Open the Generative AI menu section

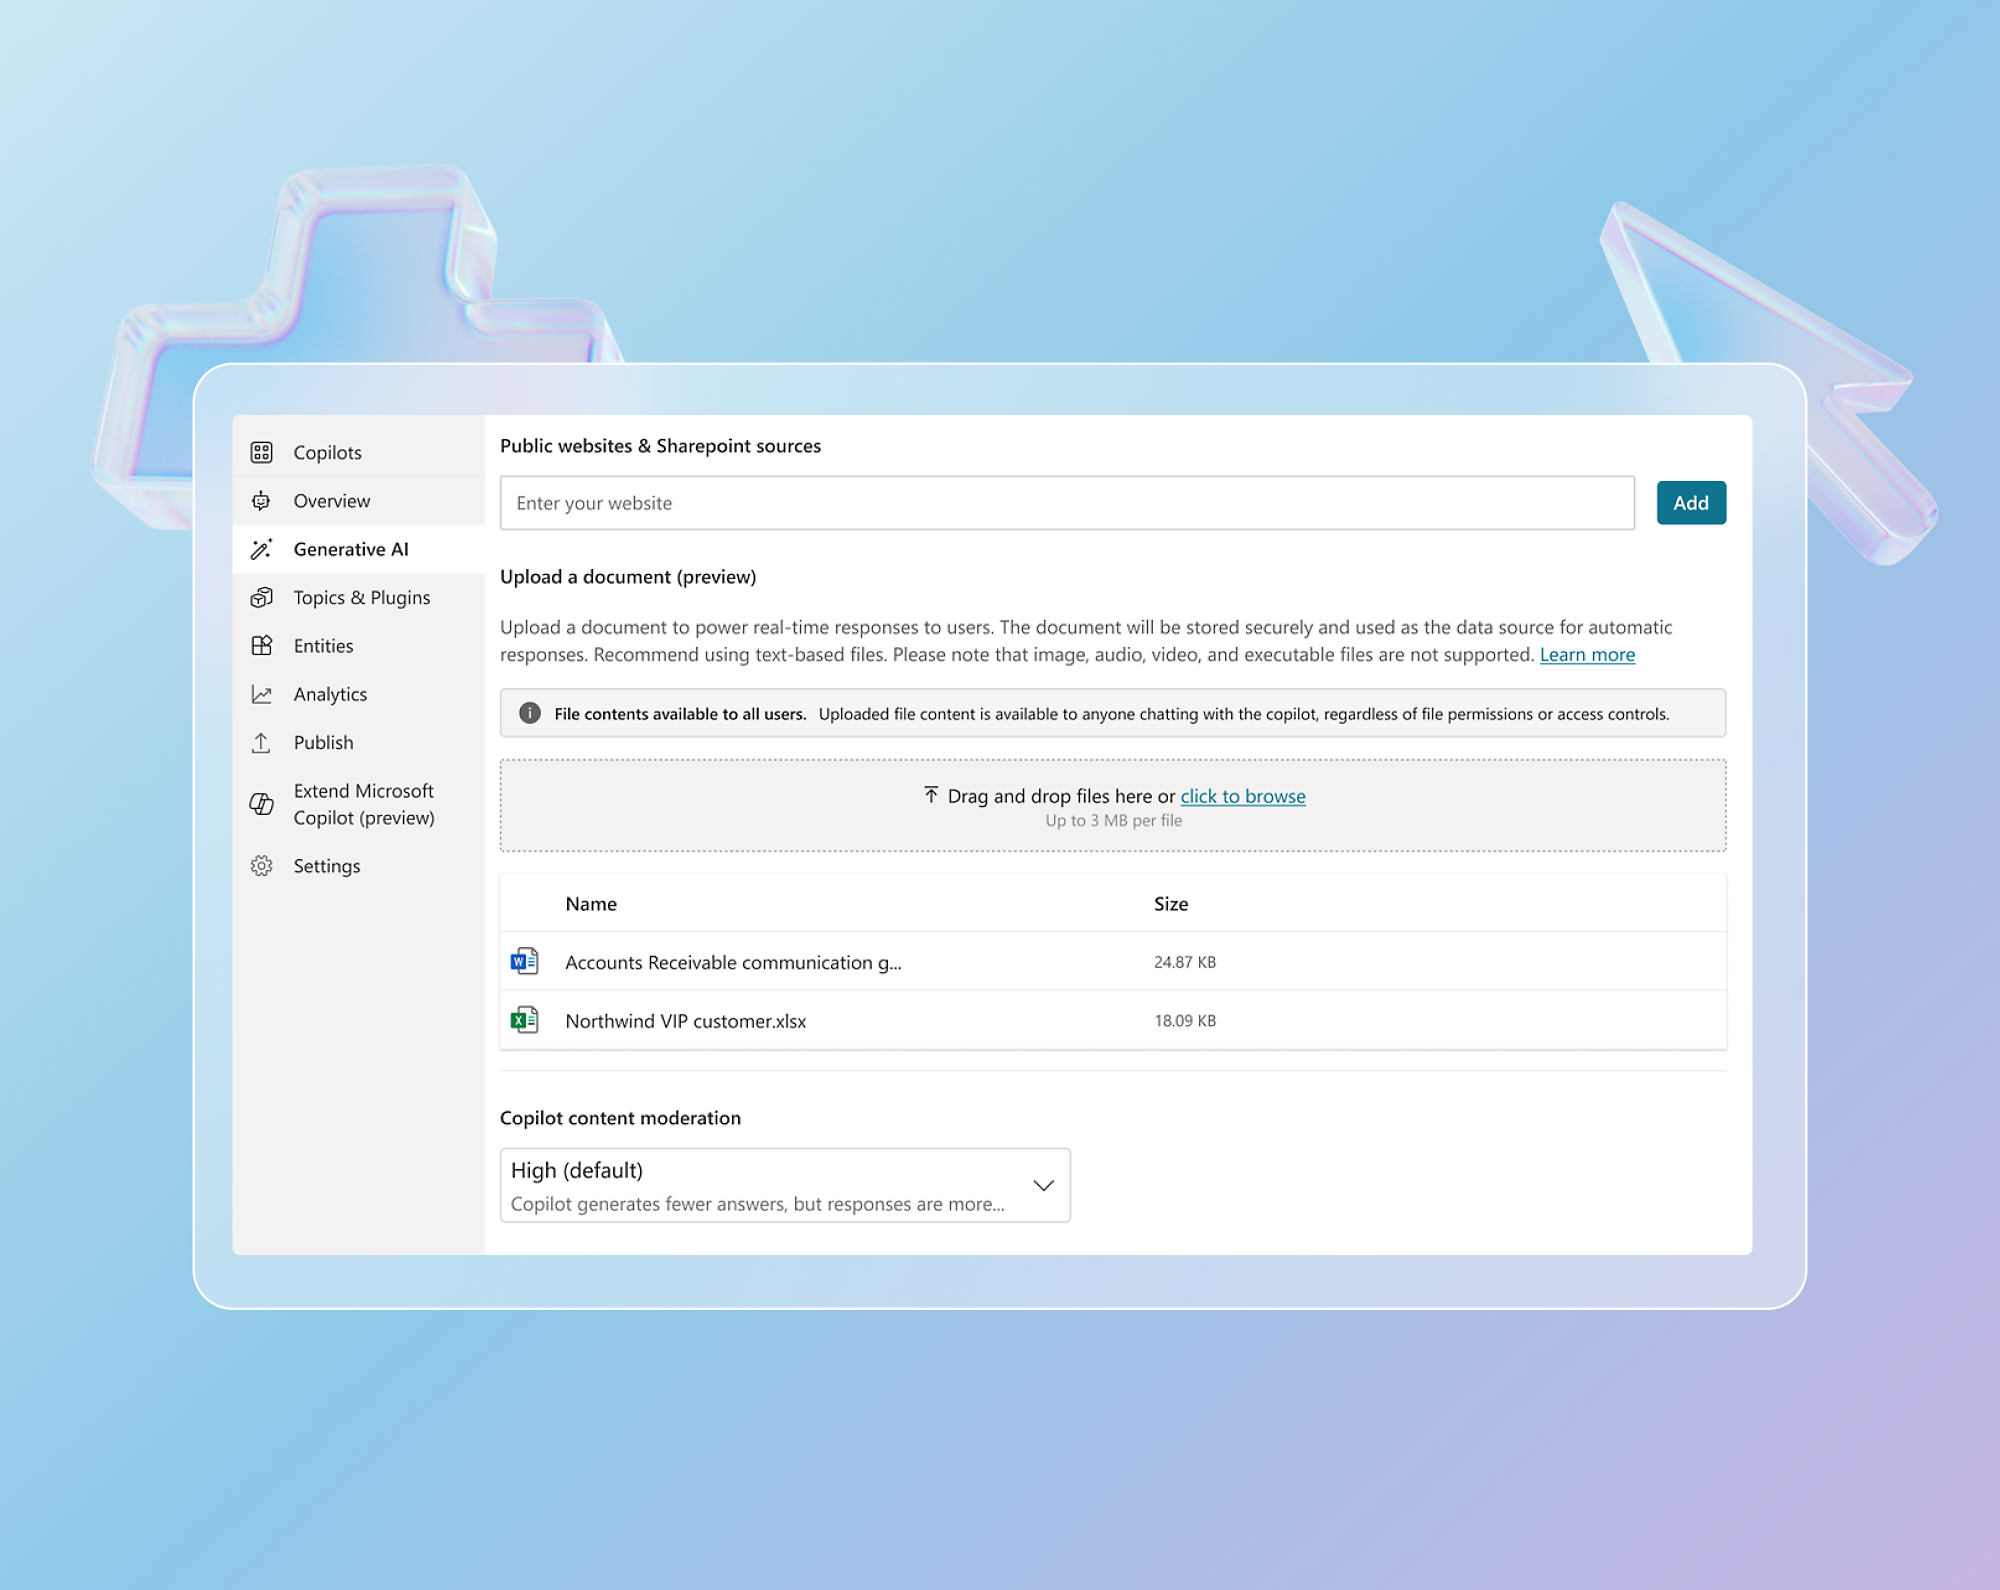click(347, 549)
